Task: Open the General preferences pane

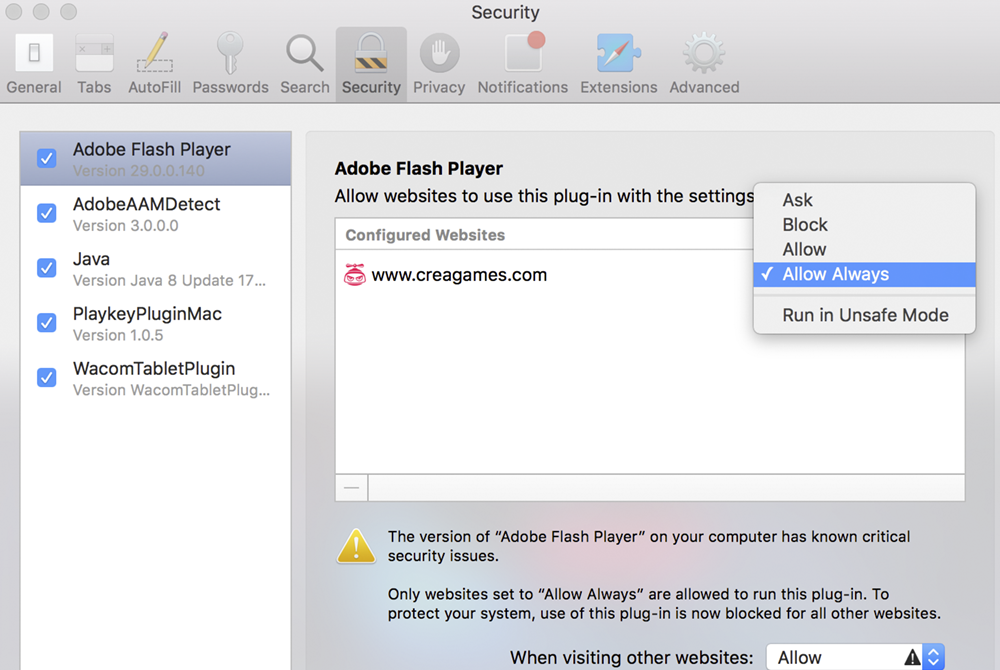Action: [34, 63]
